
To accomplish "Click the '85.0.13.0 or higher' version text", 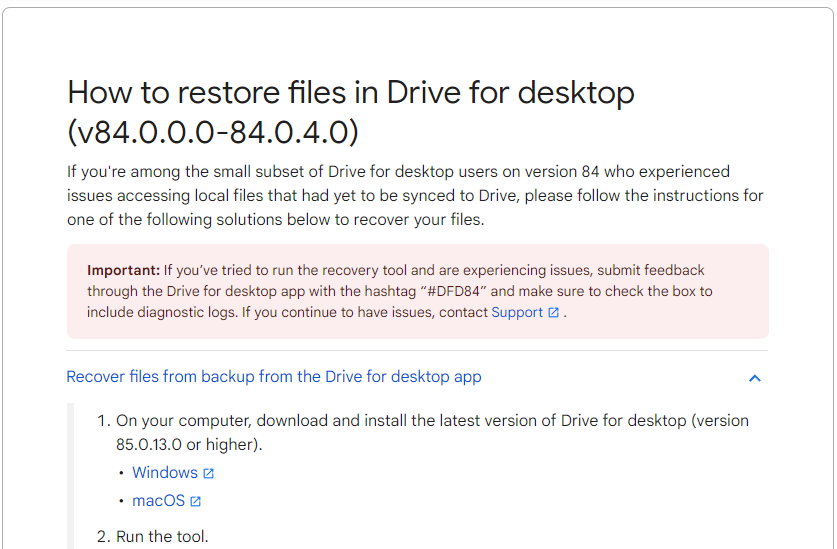I will (188, 444).
